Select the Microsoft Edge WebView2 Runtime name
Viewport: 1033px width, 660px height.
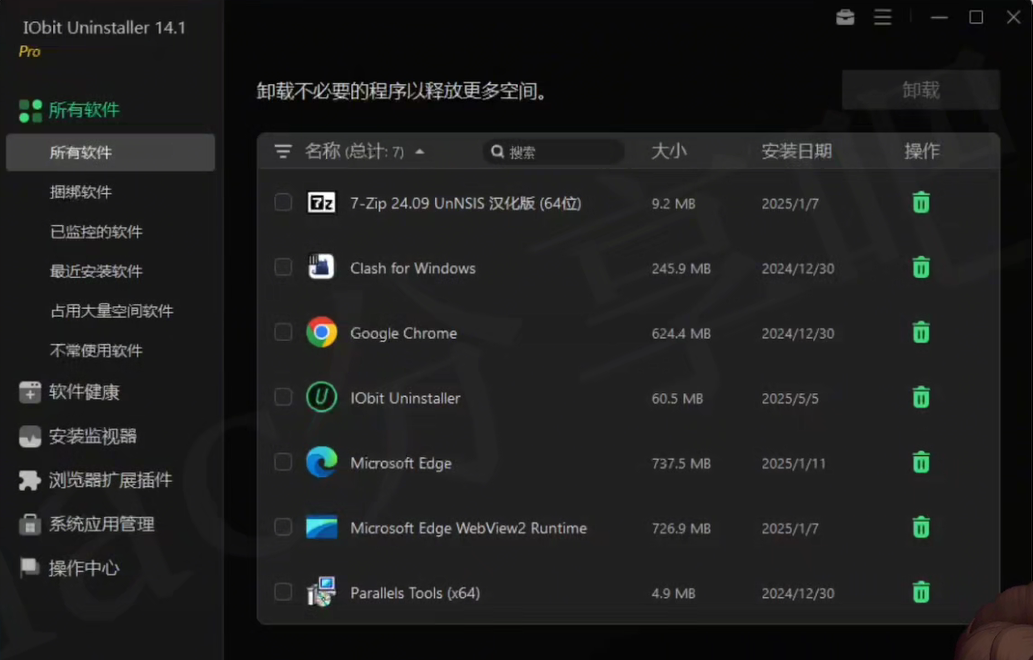[468, 528]
